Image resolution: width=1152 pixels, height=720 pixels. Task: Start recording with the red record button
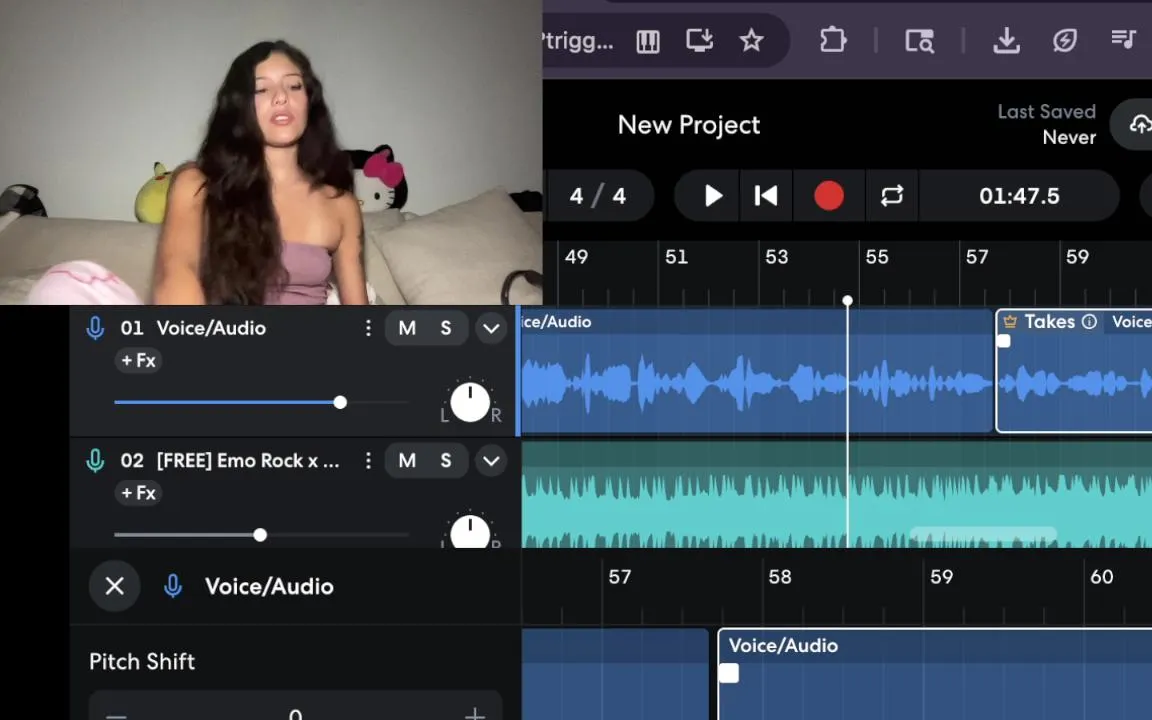tap(829, 196)
